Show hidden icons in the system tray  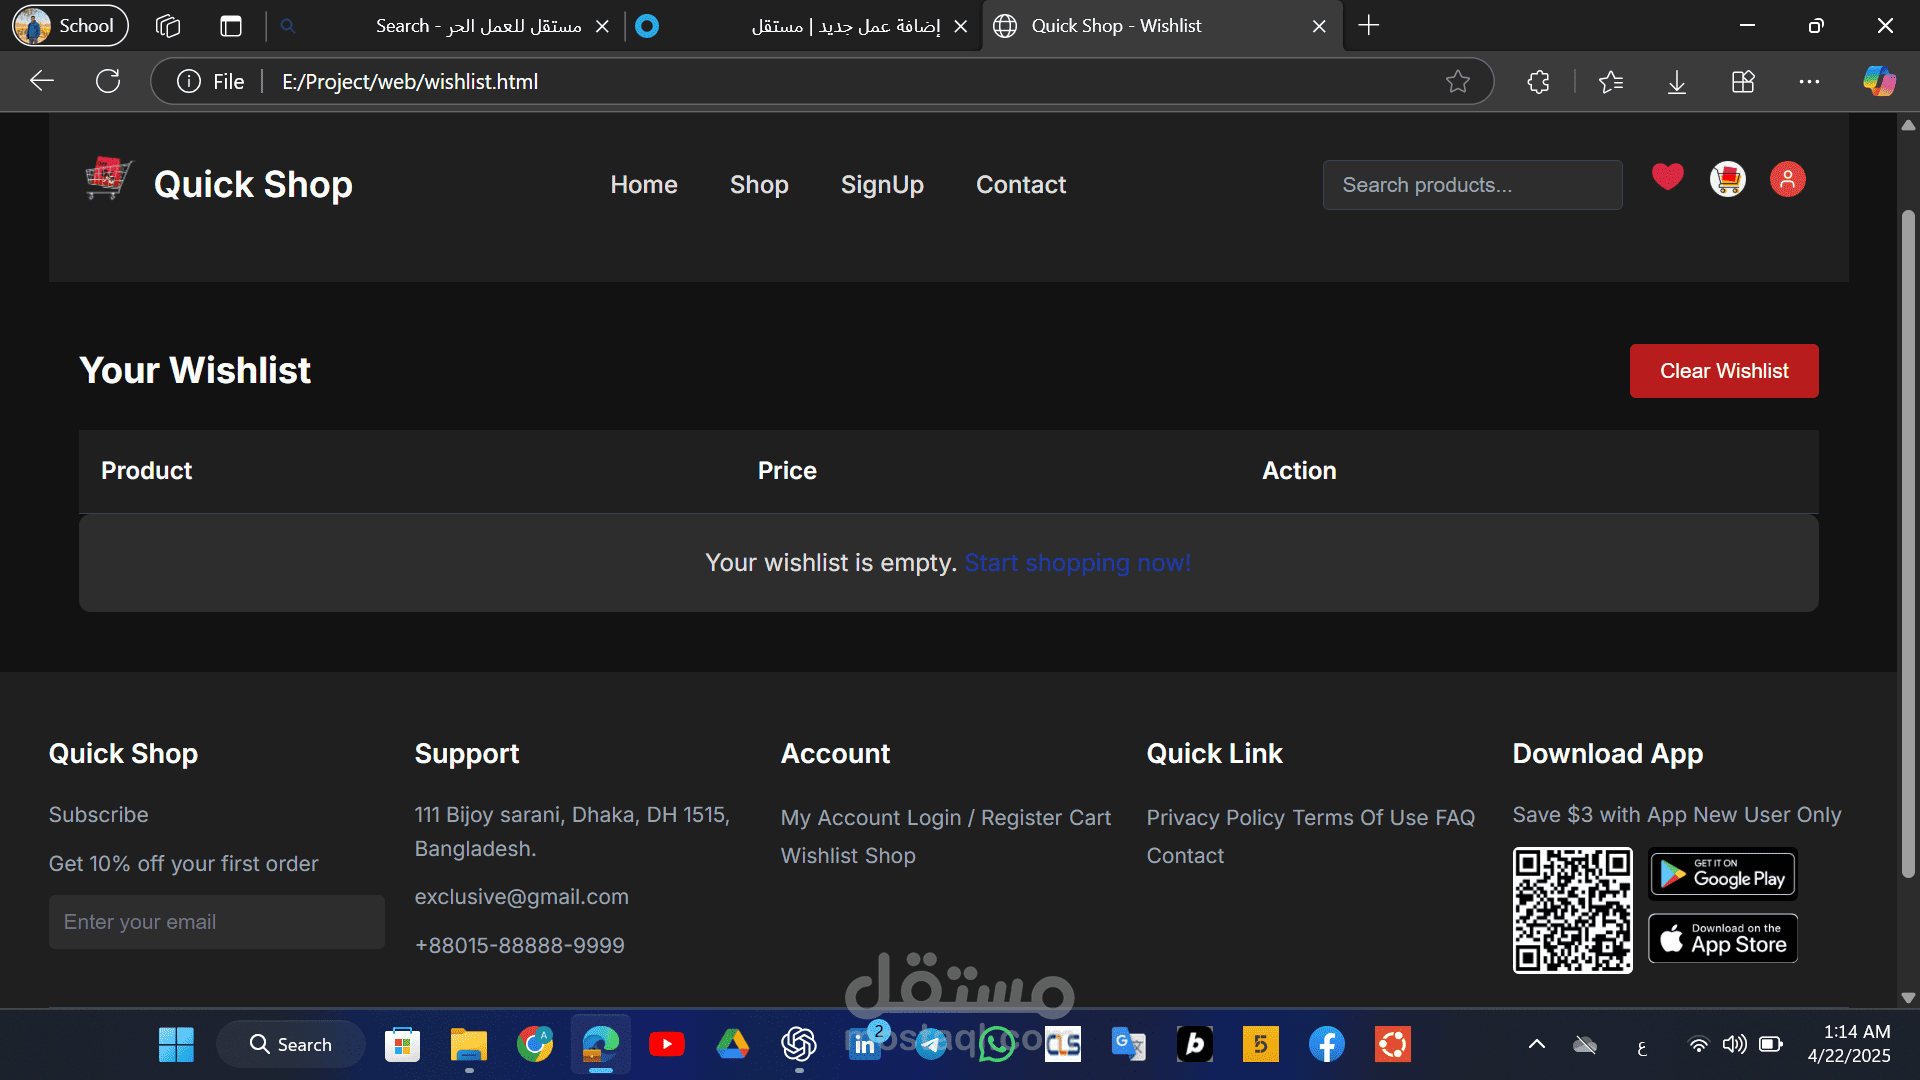[x=1536, y=1044]
